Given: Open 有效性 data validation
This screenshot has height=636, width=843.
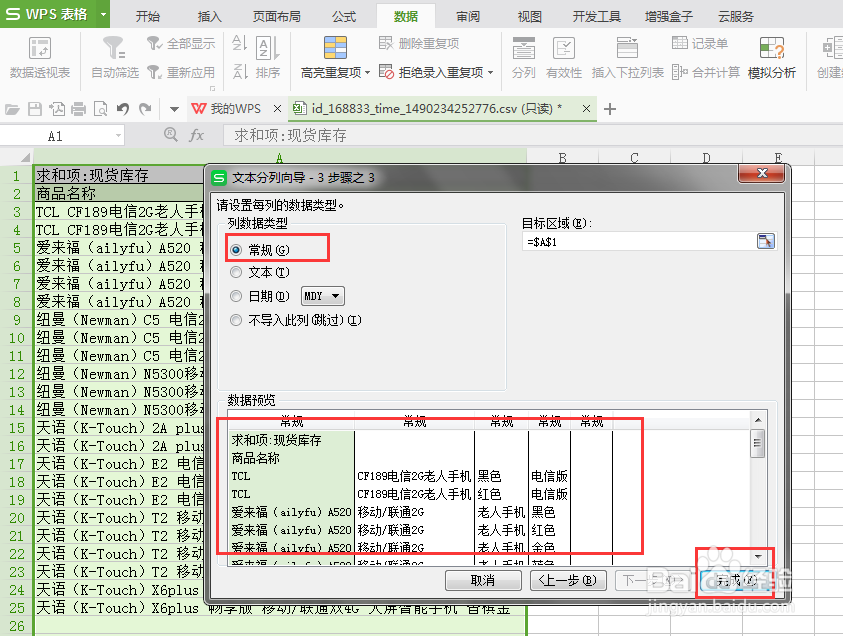Looking at the screenshot, I should point(563,57).
